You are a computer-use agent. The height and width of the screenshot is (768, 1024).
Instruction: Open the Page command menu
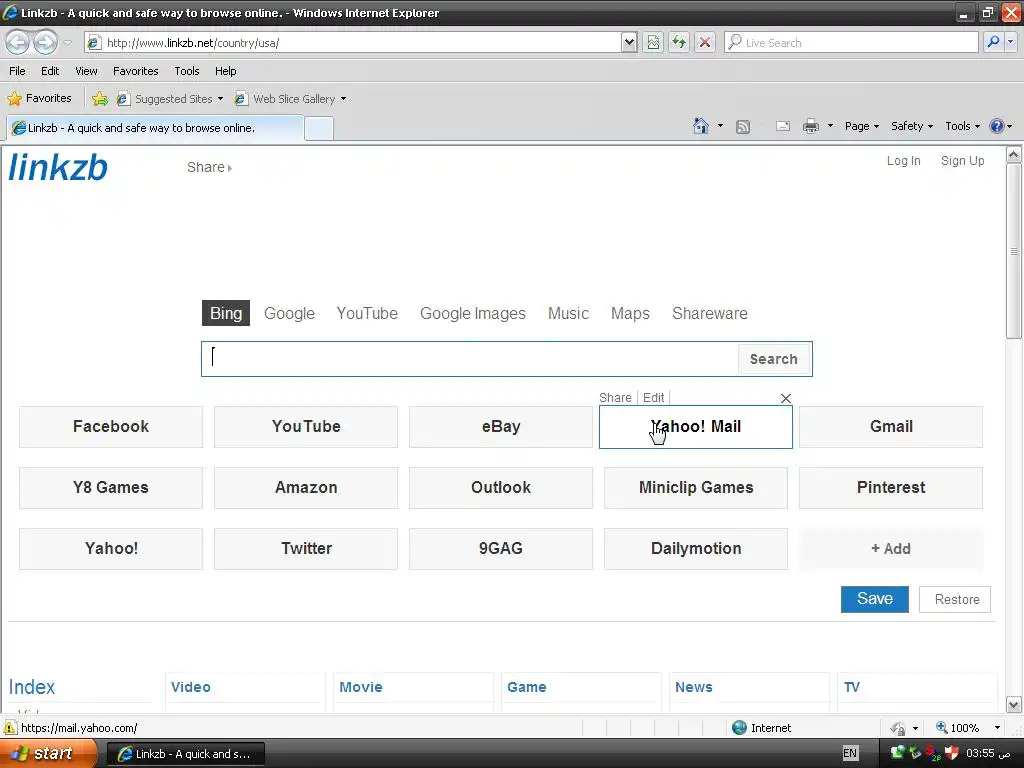pos(861,126)
